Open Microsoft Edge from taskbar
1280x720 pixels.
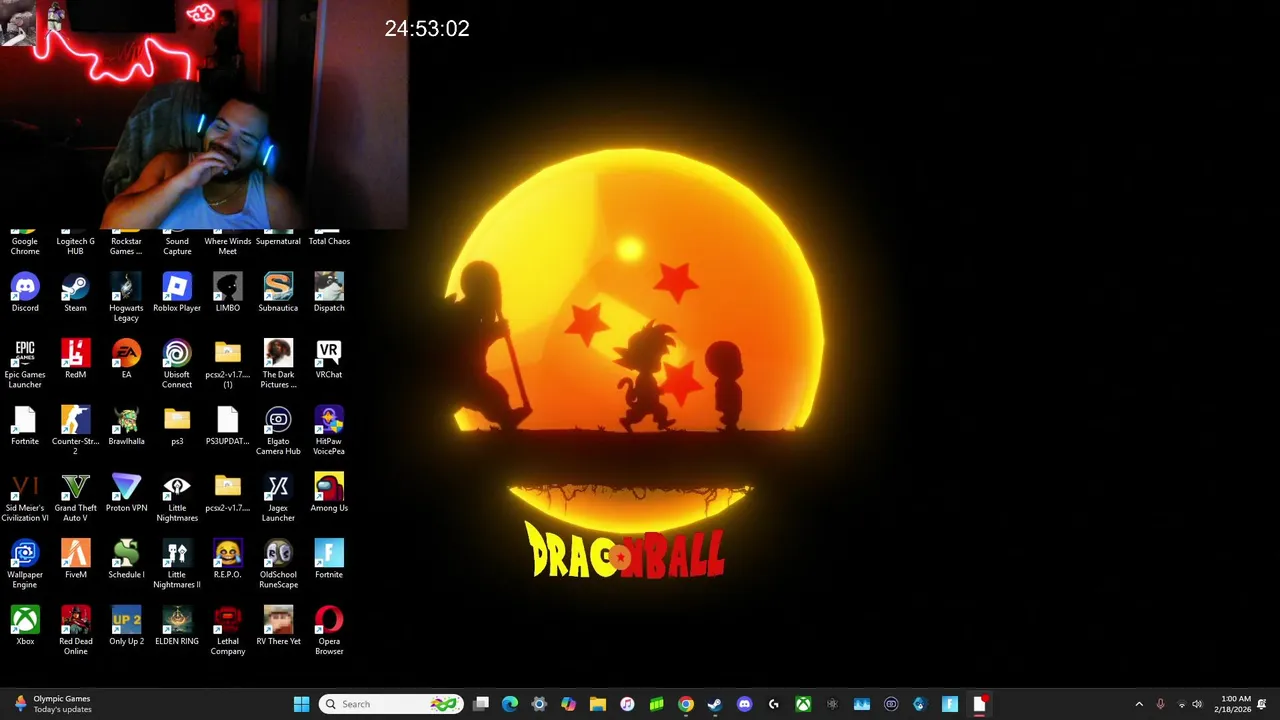coord(510,704)
